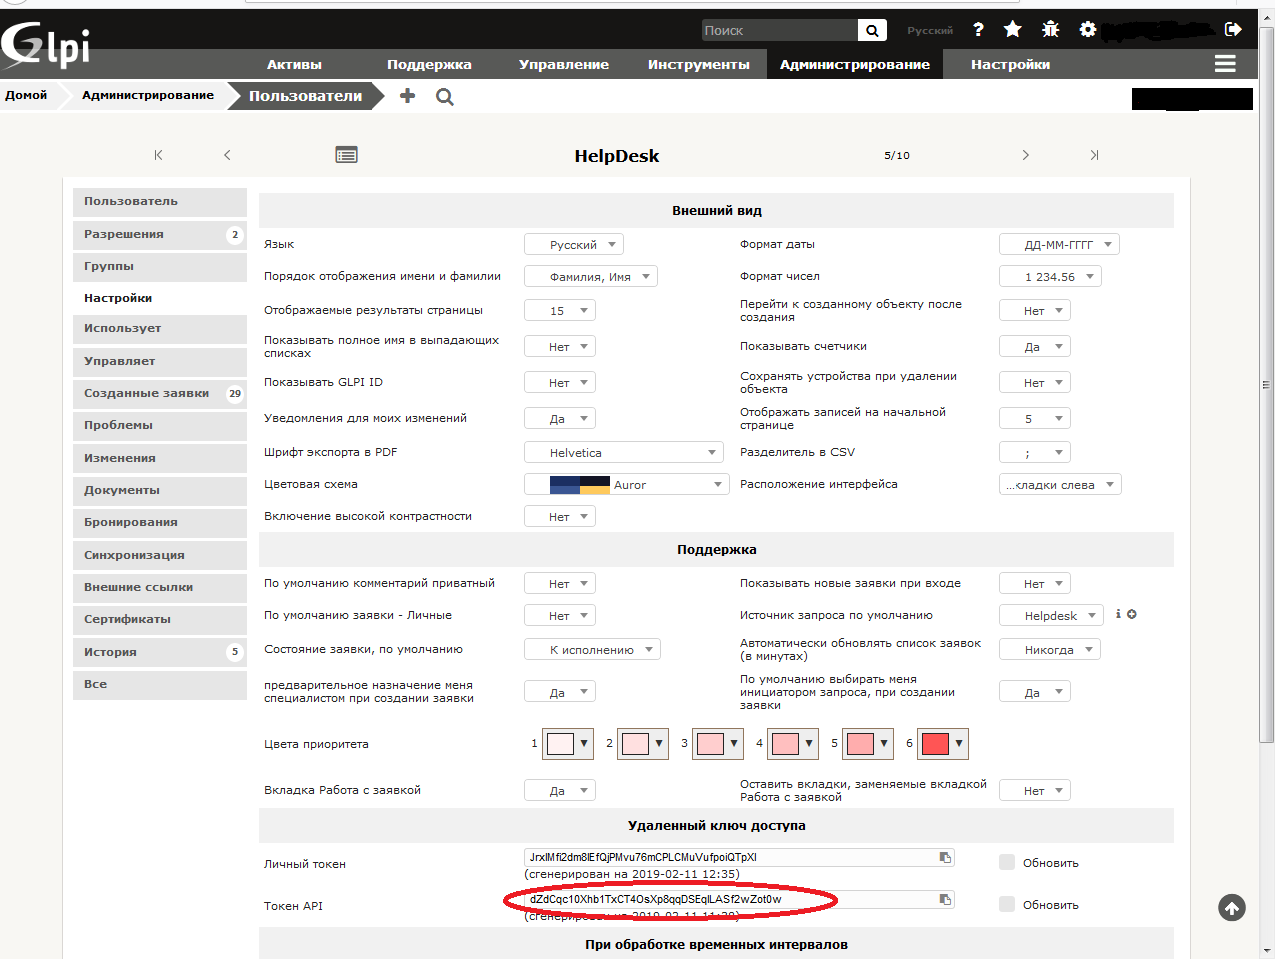Screen dimensions: 1275x959
Task: Click the search magnifier button in header
Action: (872, 31)
